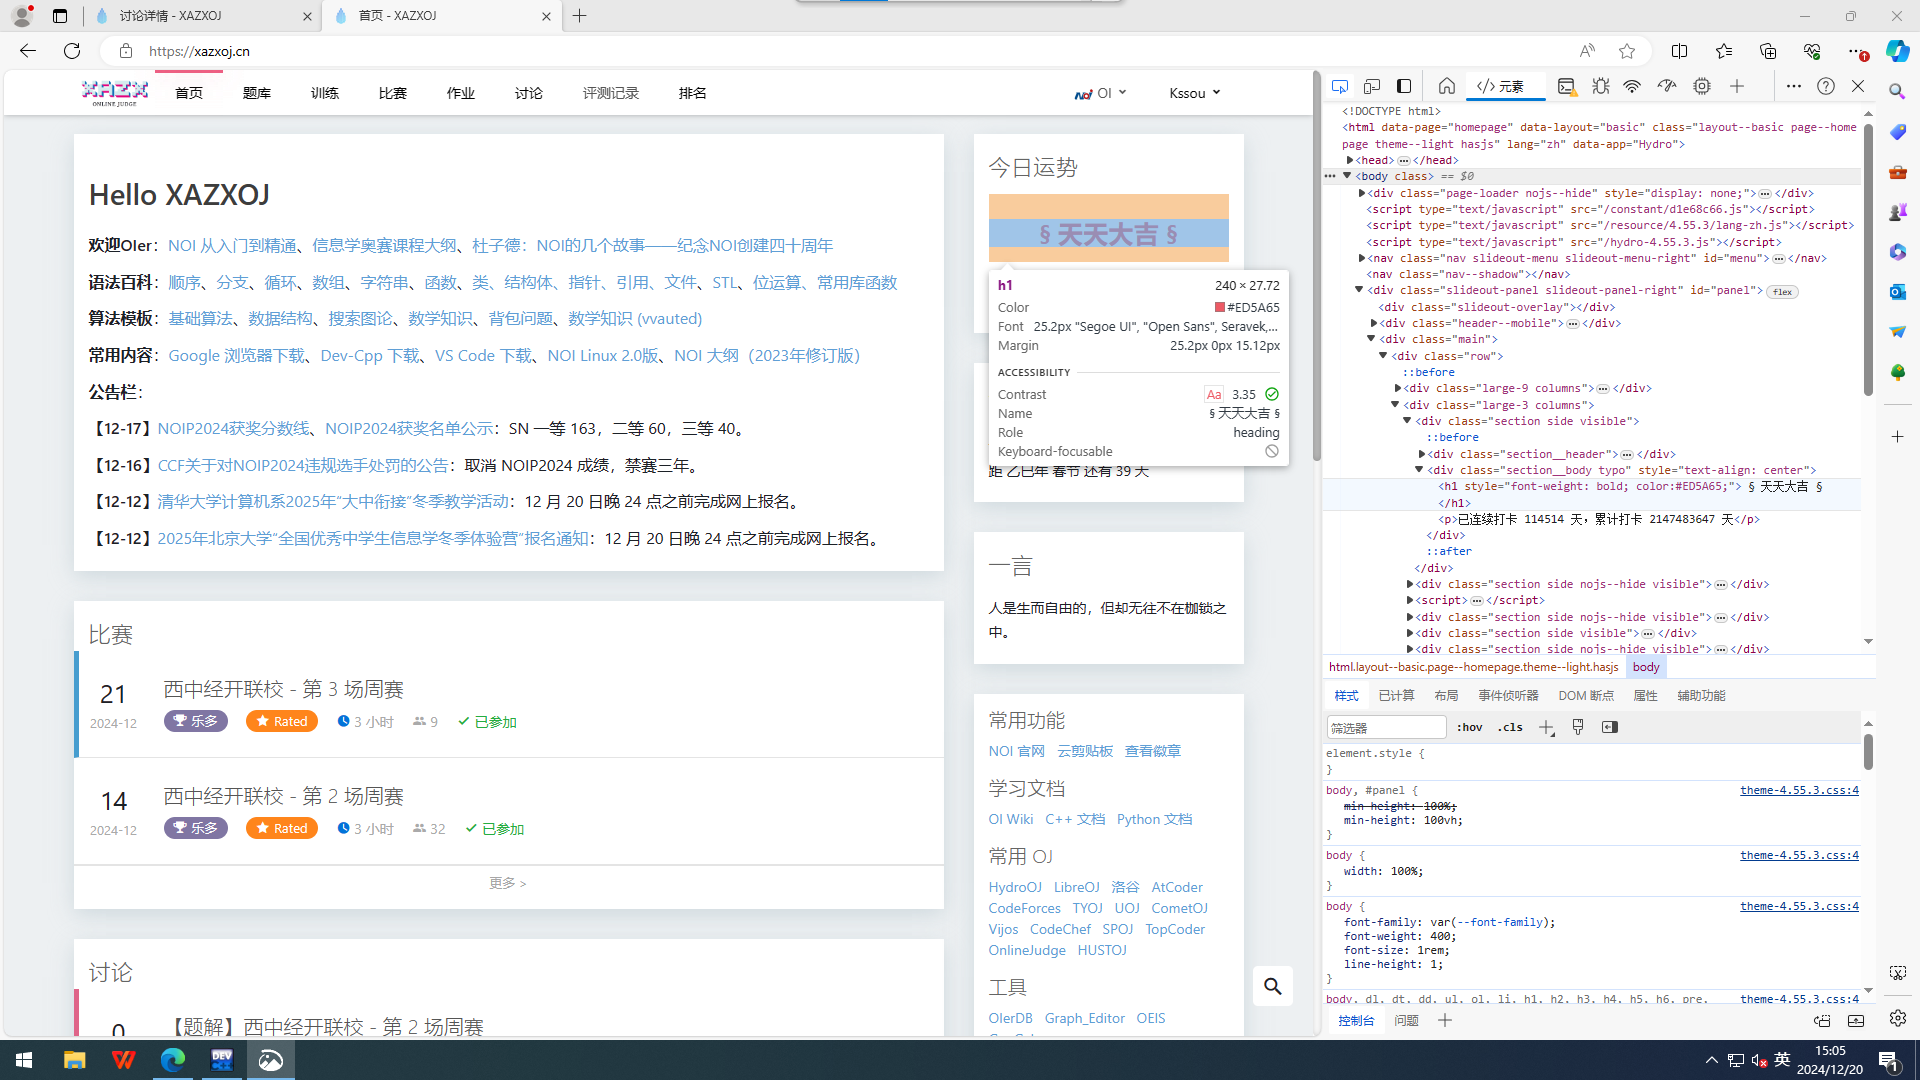Open 题库 in the site navigation
The image size is (1920, 1080).
(x=256, y=93)
